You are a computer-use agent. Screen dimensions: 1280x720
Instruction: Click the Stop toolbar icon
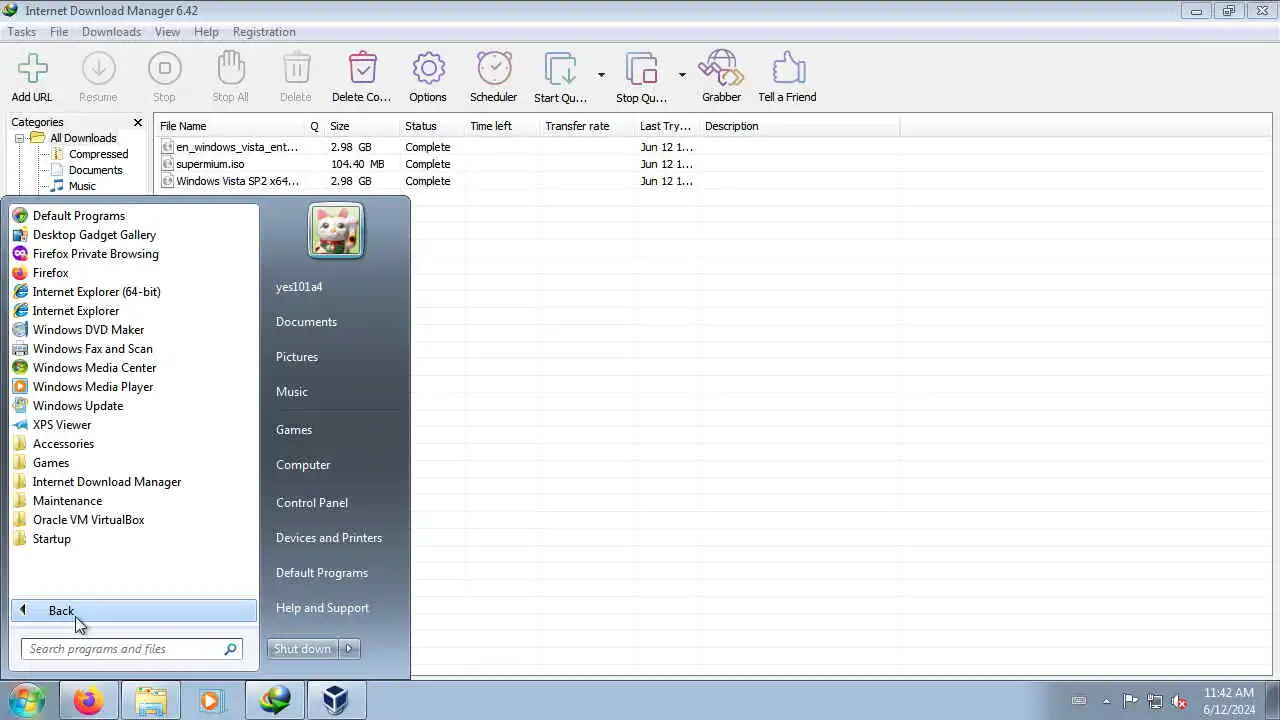click(x=164, y=69)
